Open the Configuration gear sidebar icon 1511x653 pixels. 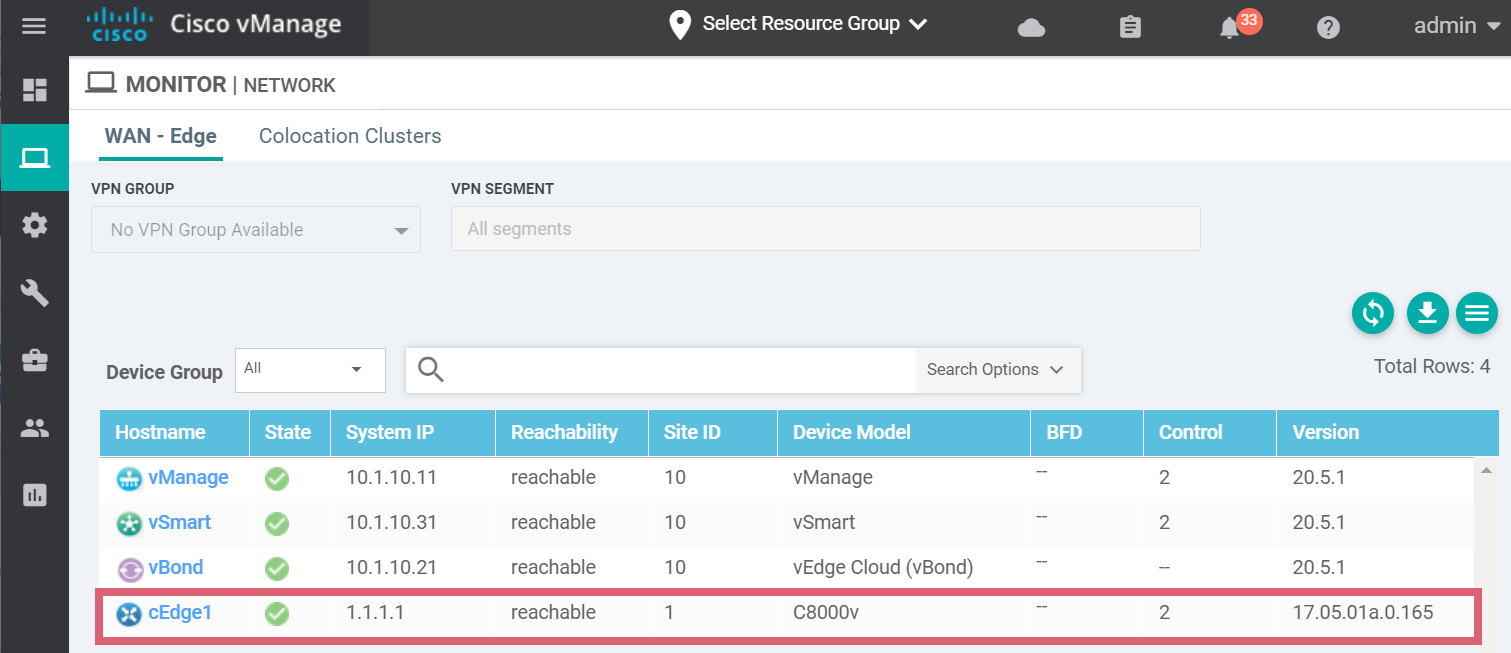tap(35, 225)
